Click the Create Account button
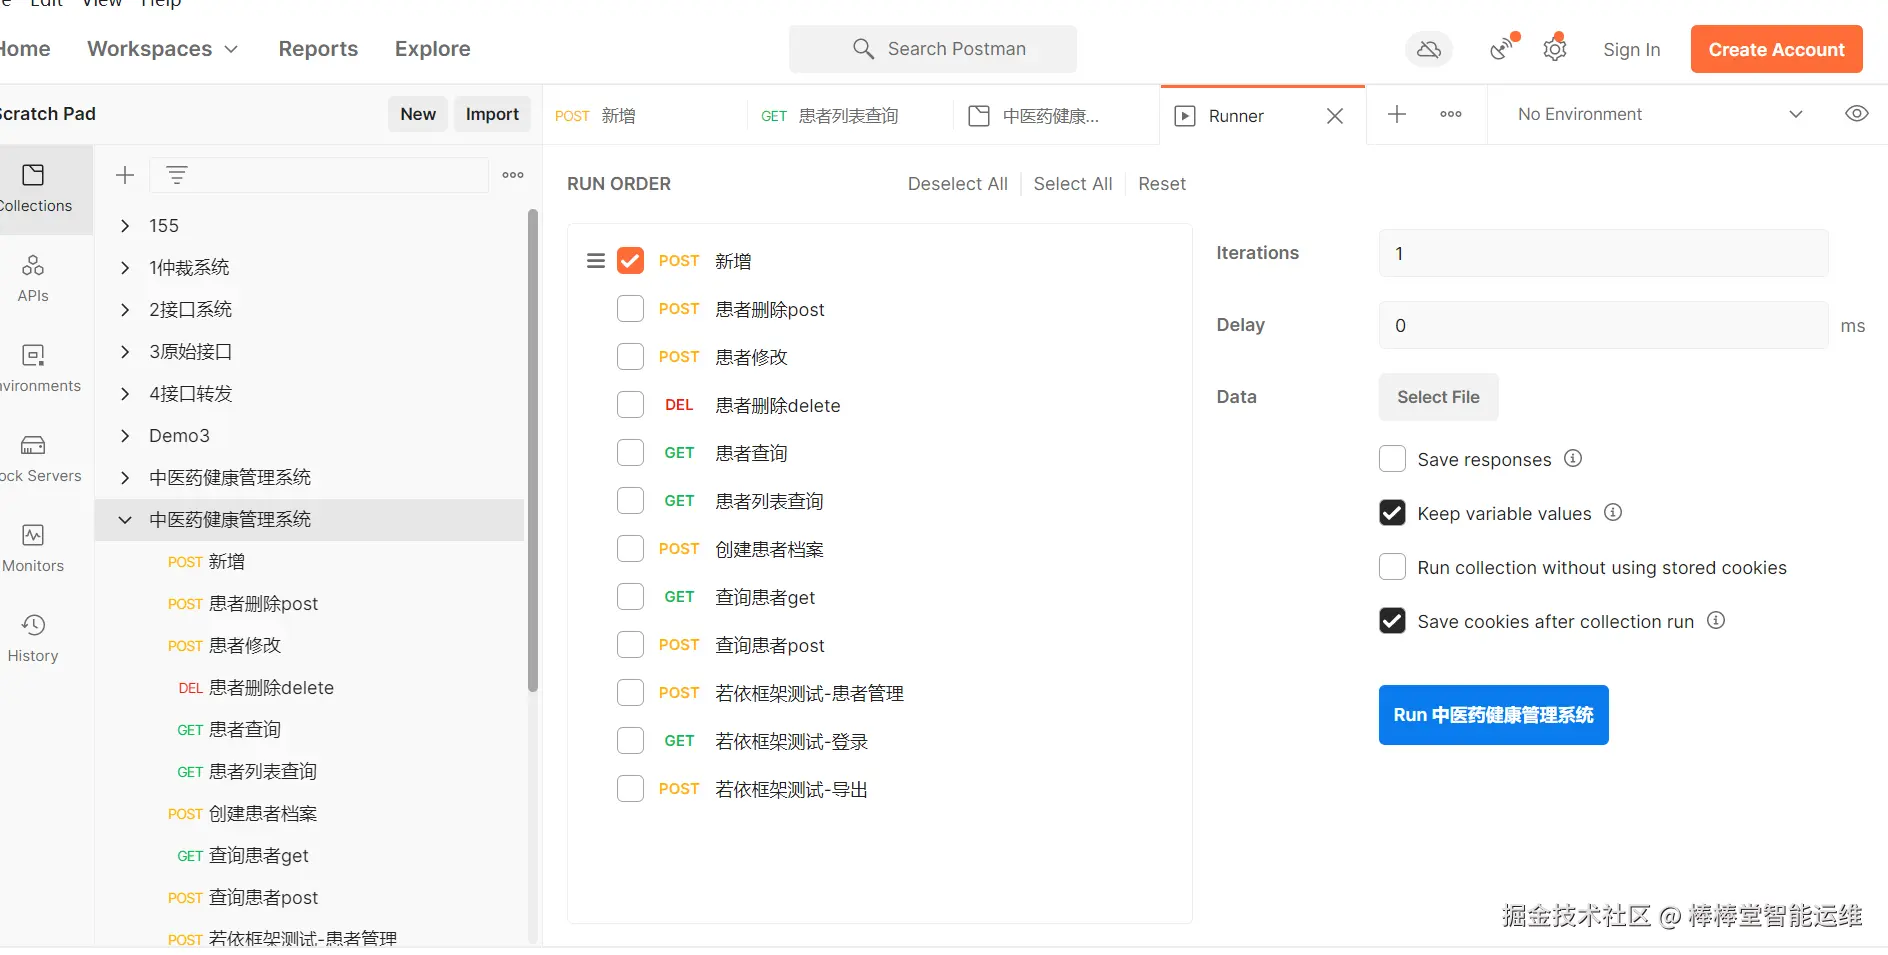The image size is (1888, 955). click(x=1776, y=49)
